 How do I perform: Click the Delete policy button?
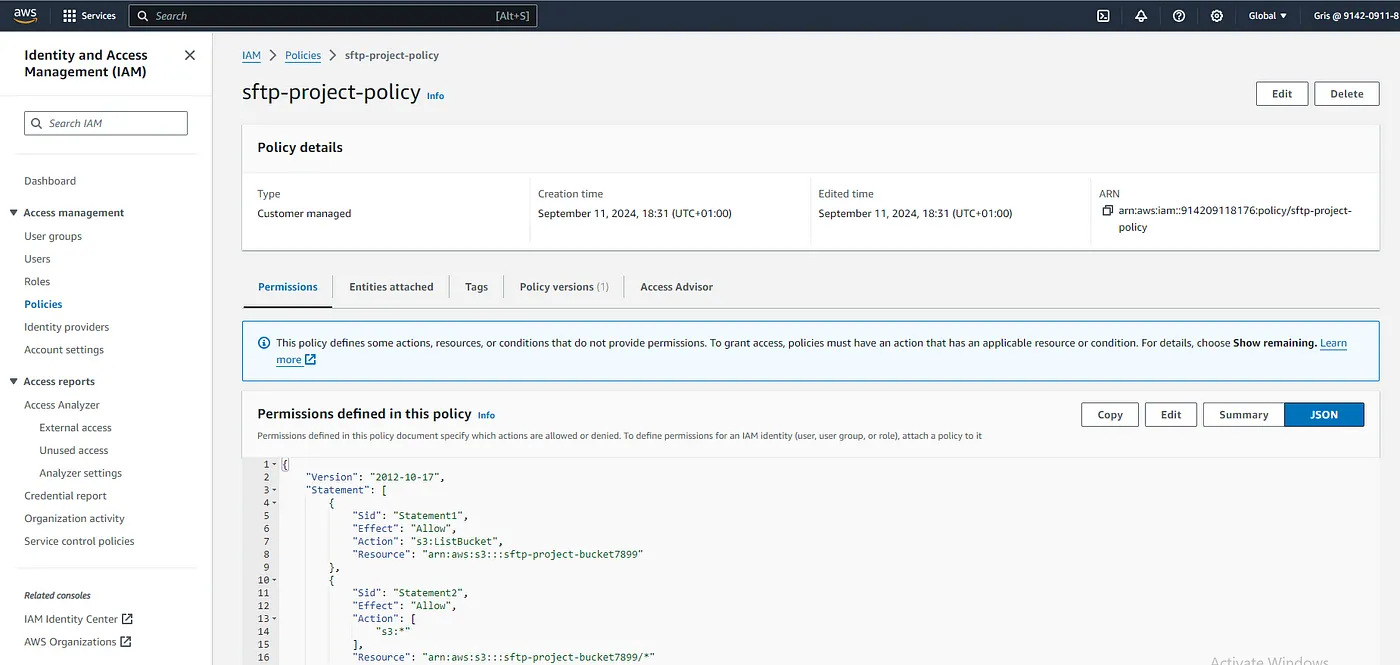pyautogui.click(x=1346, y=94)
